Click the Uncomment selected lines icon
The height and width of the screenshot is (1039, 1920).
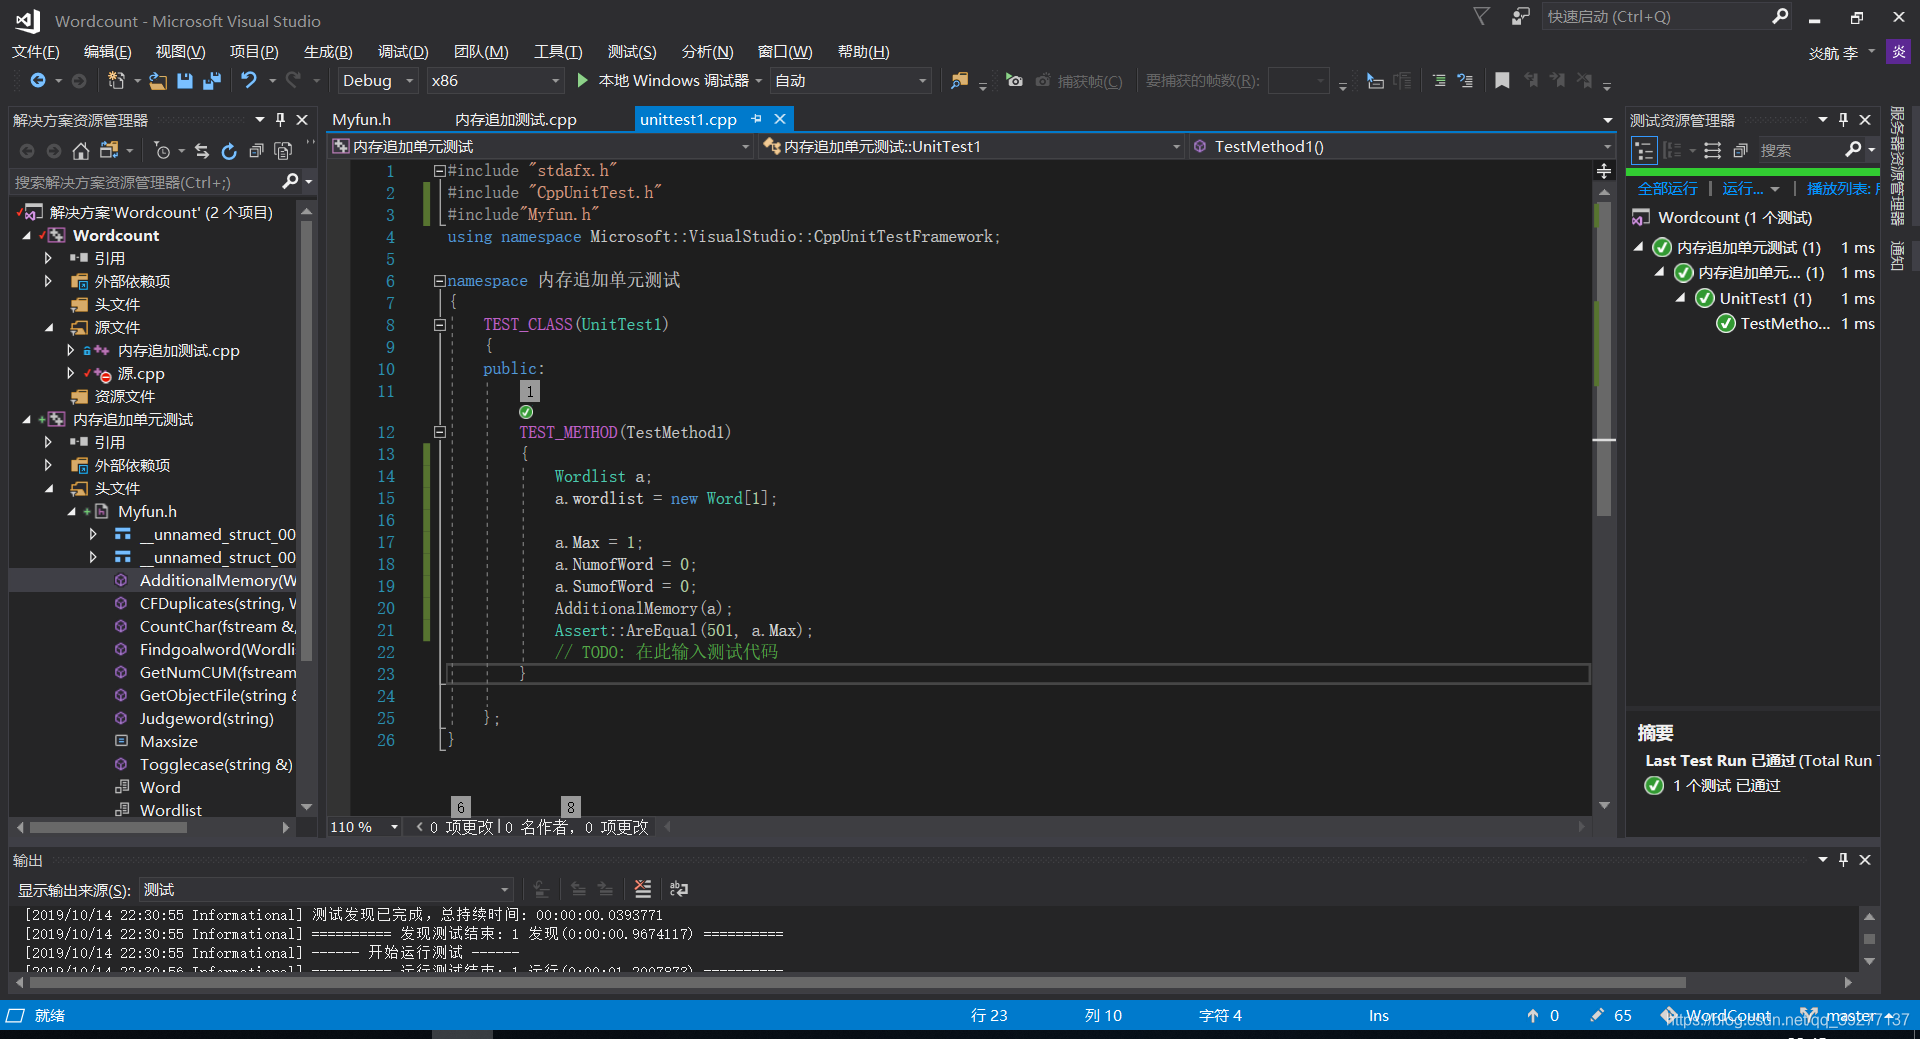(x=1465, y=80)
